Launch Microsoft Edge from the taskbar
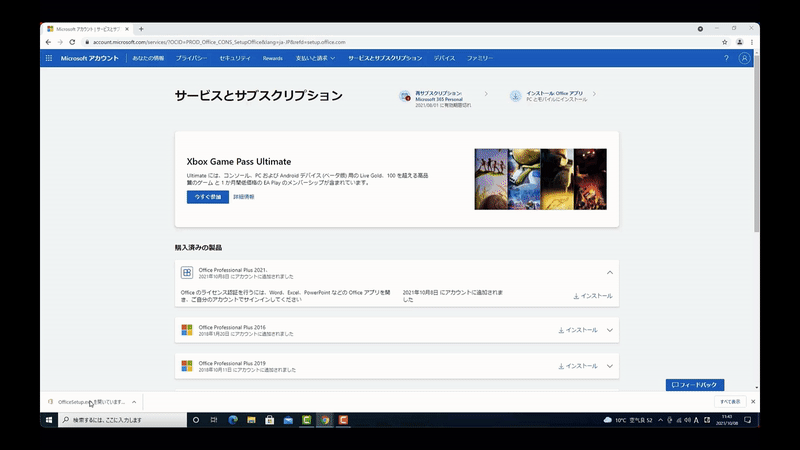 point(233,420)
